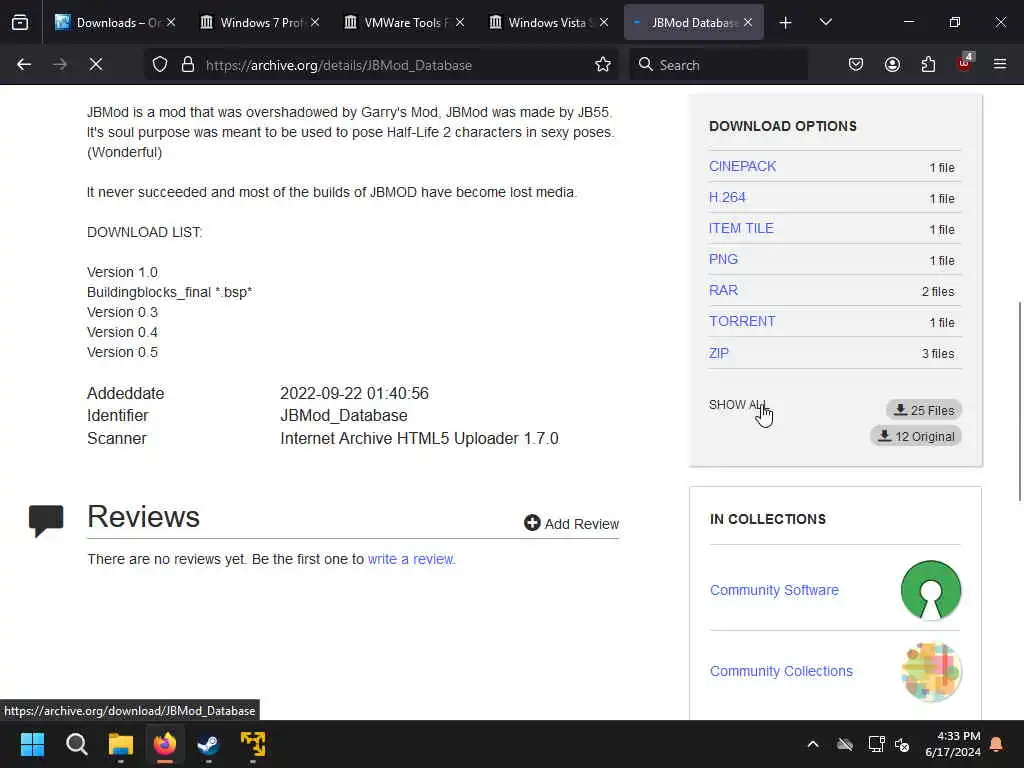Close the VMWare Tools tab
Screen dimensions: 1024x768
pyautogui.click(x=460, y=22)
